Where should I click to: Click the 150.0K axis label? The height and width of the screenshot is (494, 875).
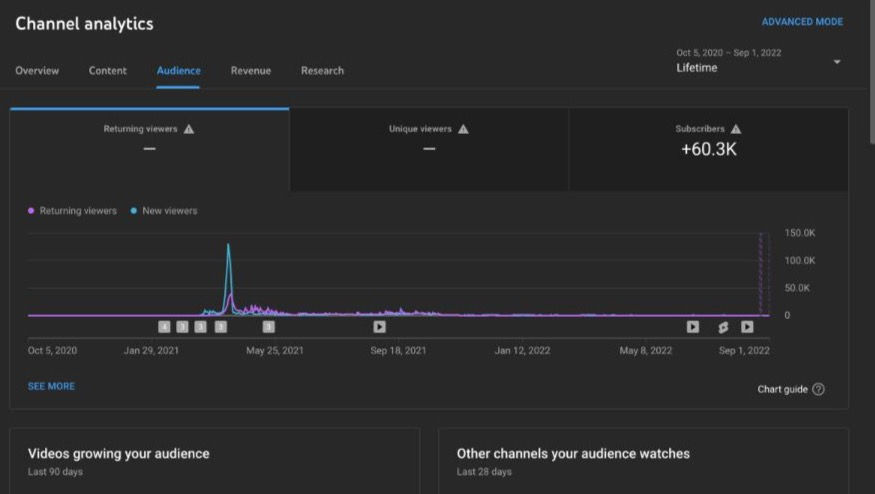[x=800, y=233]
